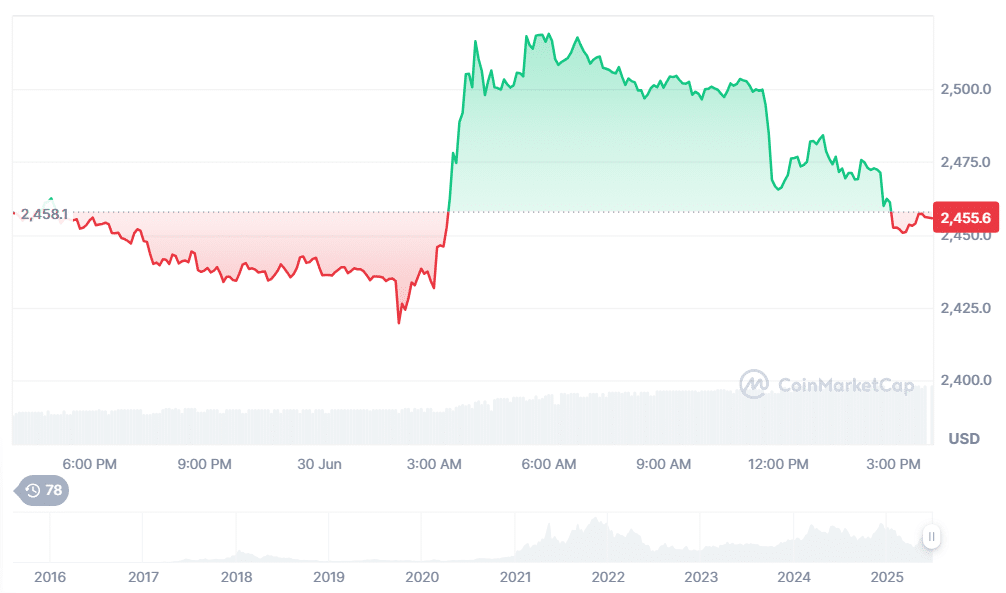Select 2021 on the year navigator
Viewport: 1006px width, 593px height.
[x=515, y=577]
